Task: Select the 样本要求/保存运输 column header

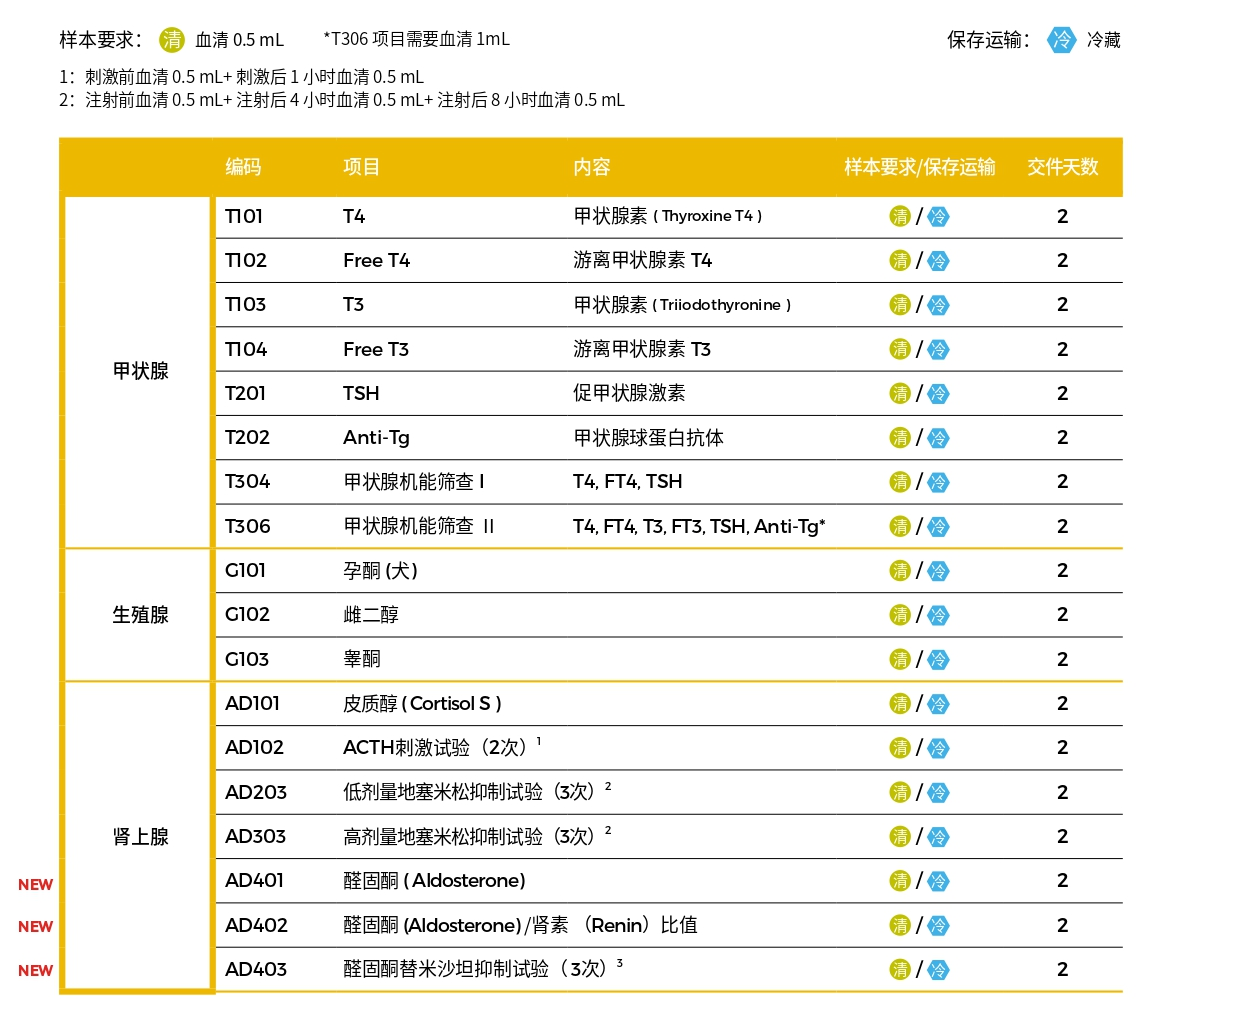Action: tap(919, 167)
